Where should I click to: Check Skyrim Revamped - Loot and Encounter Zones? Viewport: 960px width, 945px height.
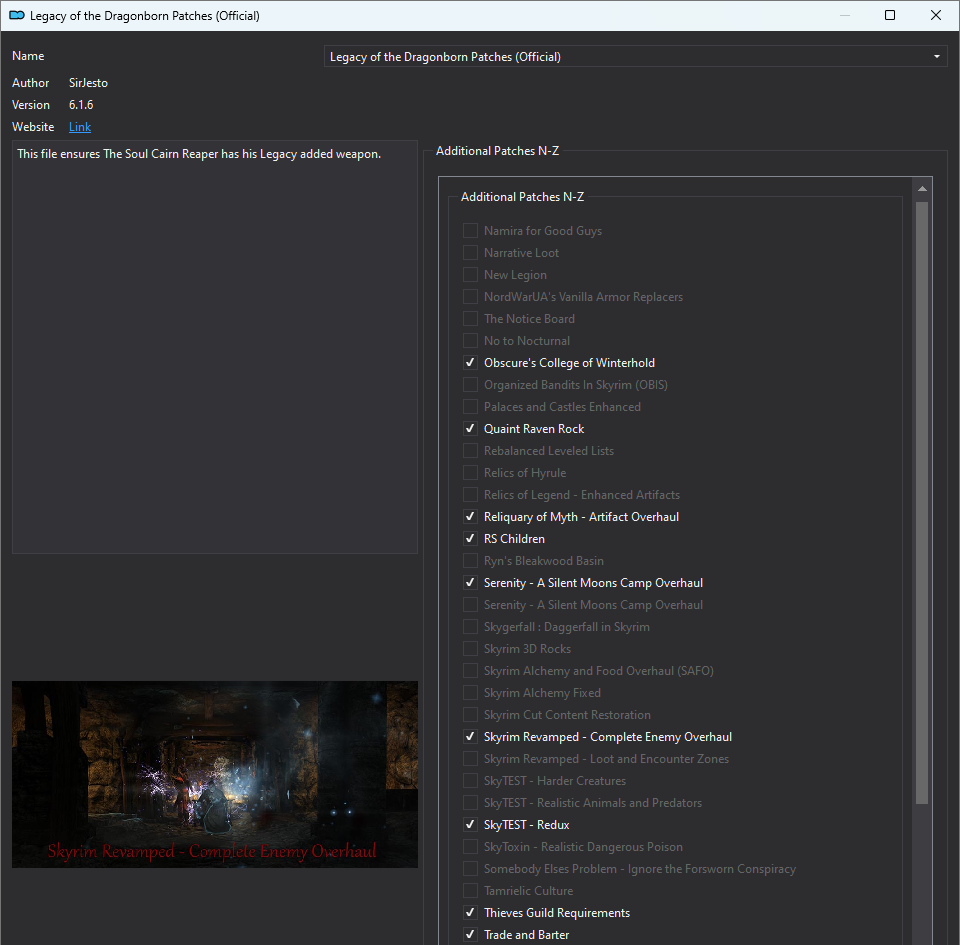pos(470,760)
